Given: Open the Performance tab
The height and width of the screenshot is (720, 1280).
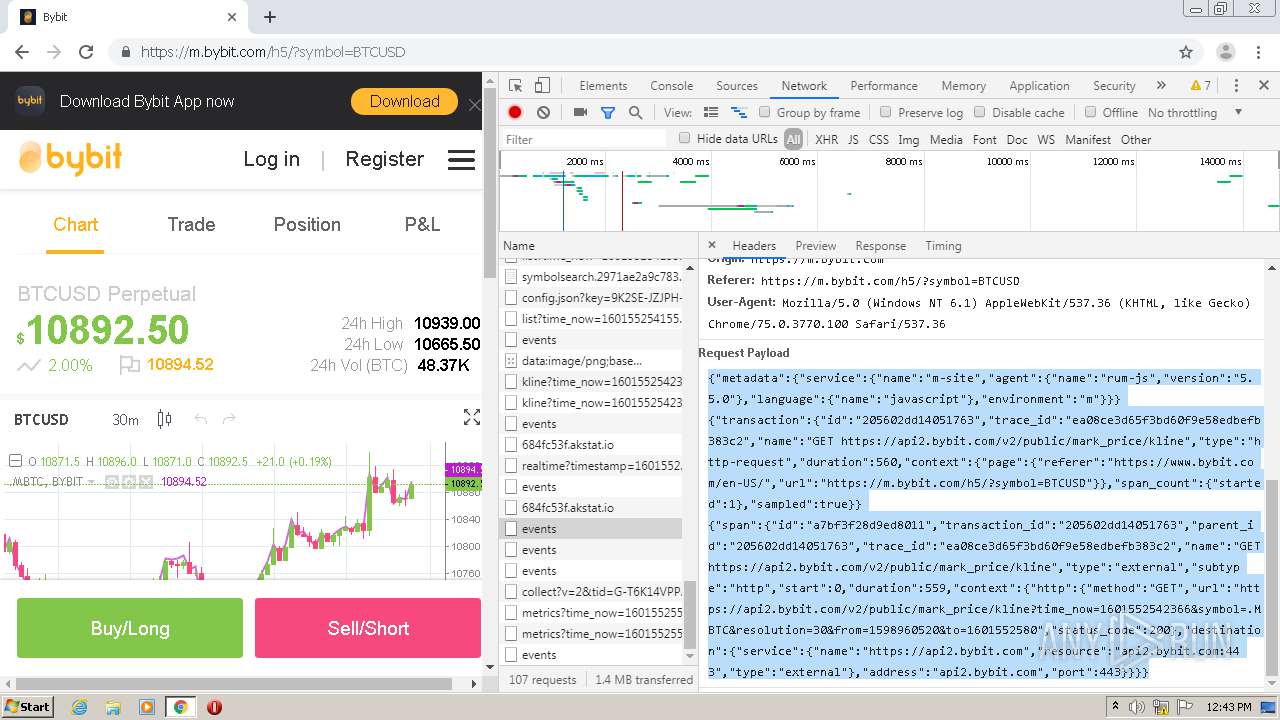Looking at the screenshot, I should coord(884,86).
